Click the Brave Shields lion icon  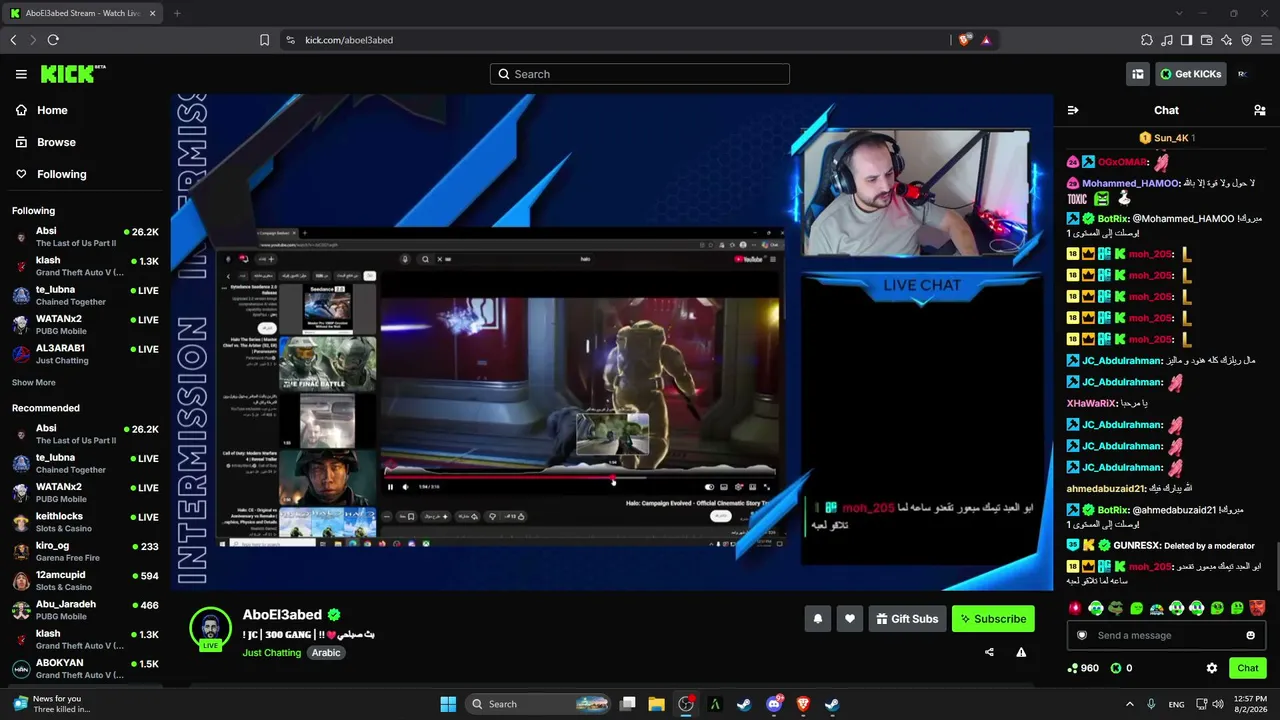tap(964, 40)
